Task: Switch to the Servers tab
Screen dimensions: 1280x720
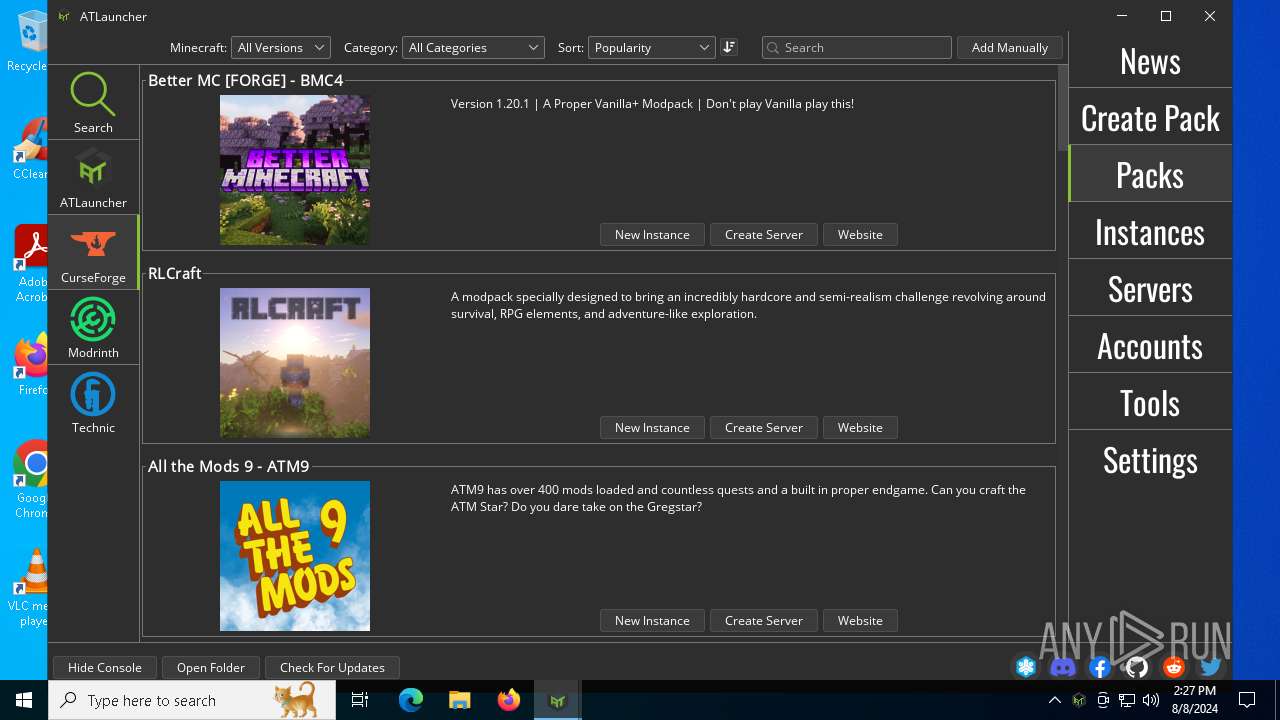Action: tap(1150, 289)
